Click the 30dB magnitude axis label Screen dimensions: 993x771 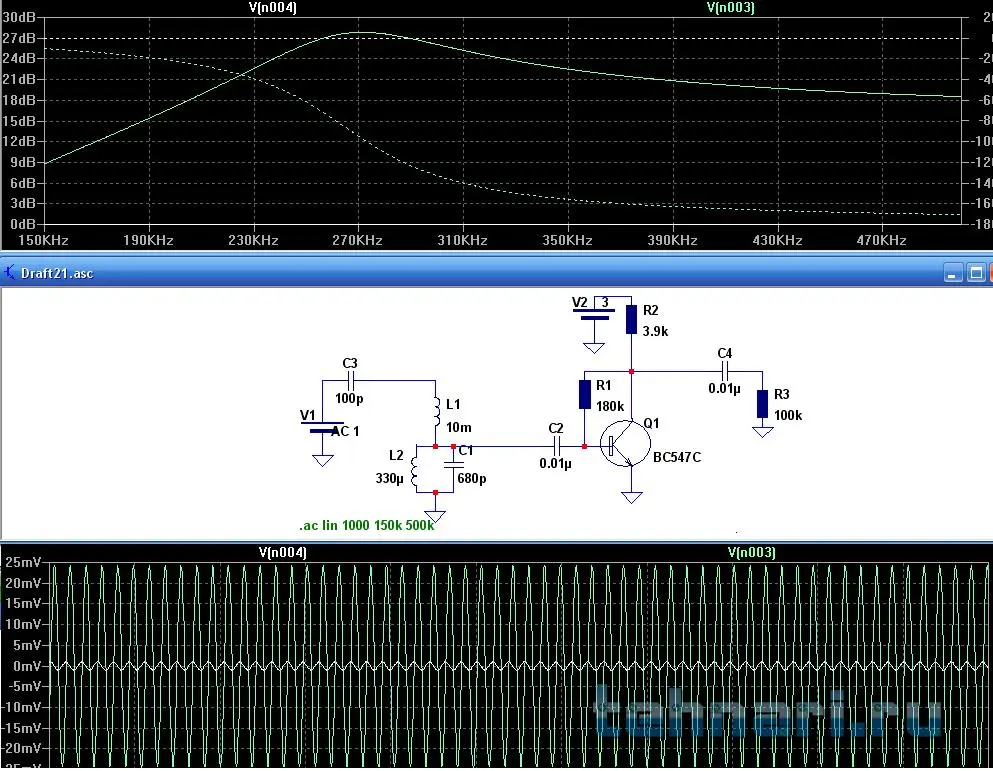(x=19, y=17)
